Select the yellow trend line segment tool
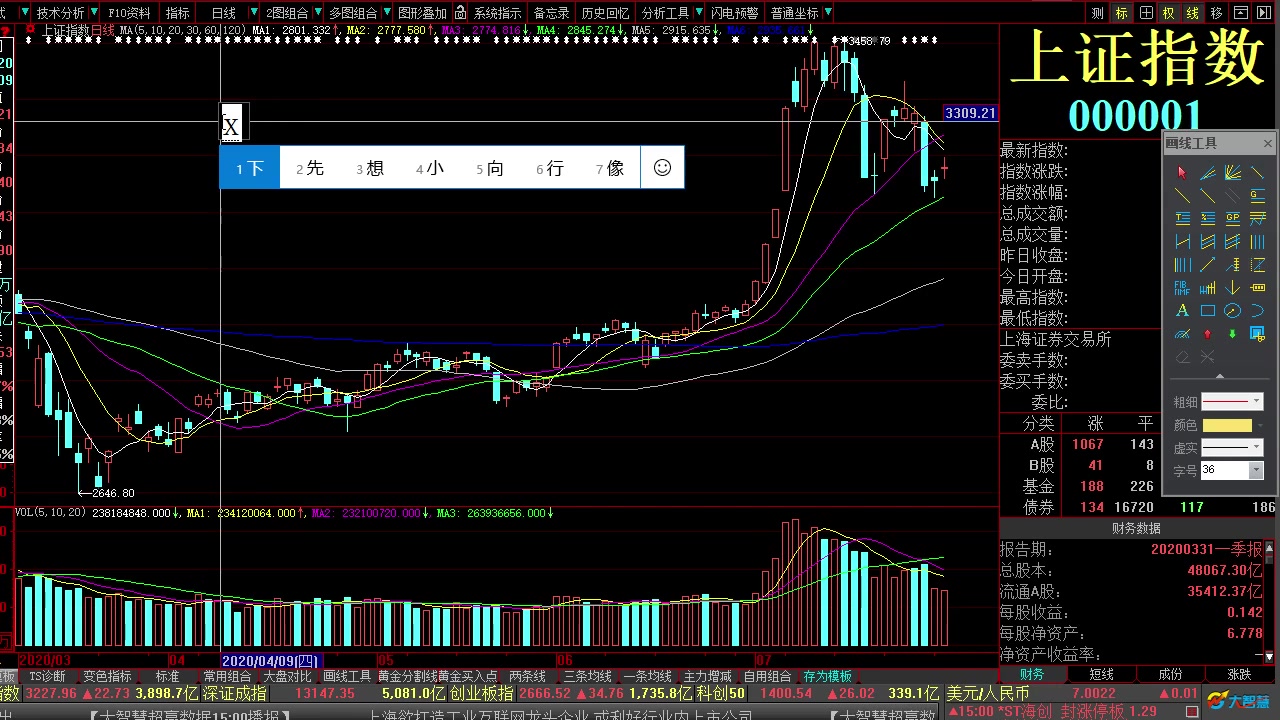This screenshot has height=720, width=1280. 1257,173
